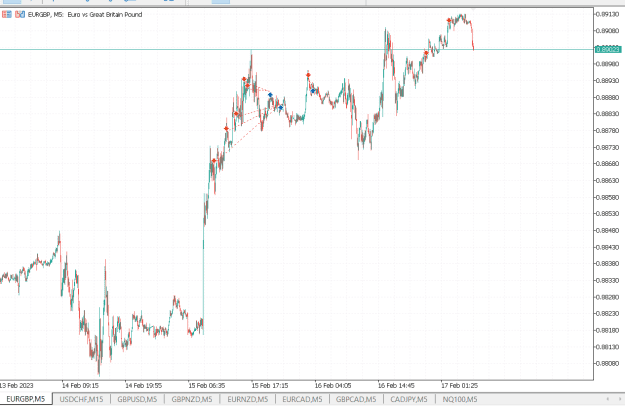The image size is (625, 406).
Task: Click the 0.88680 price scale label
Action: 609,164
